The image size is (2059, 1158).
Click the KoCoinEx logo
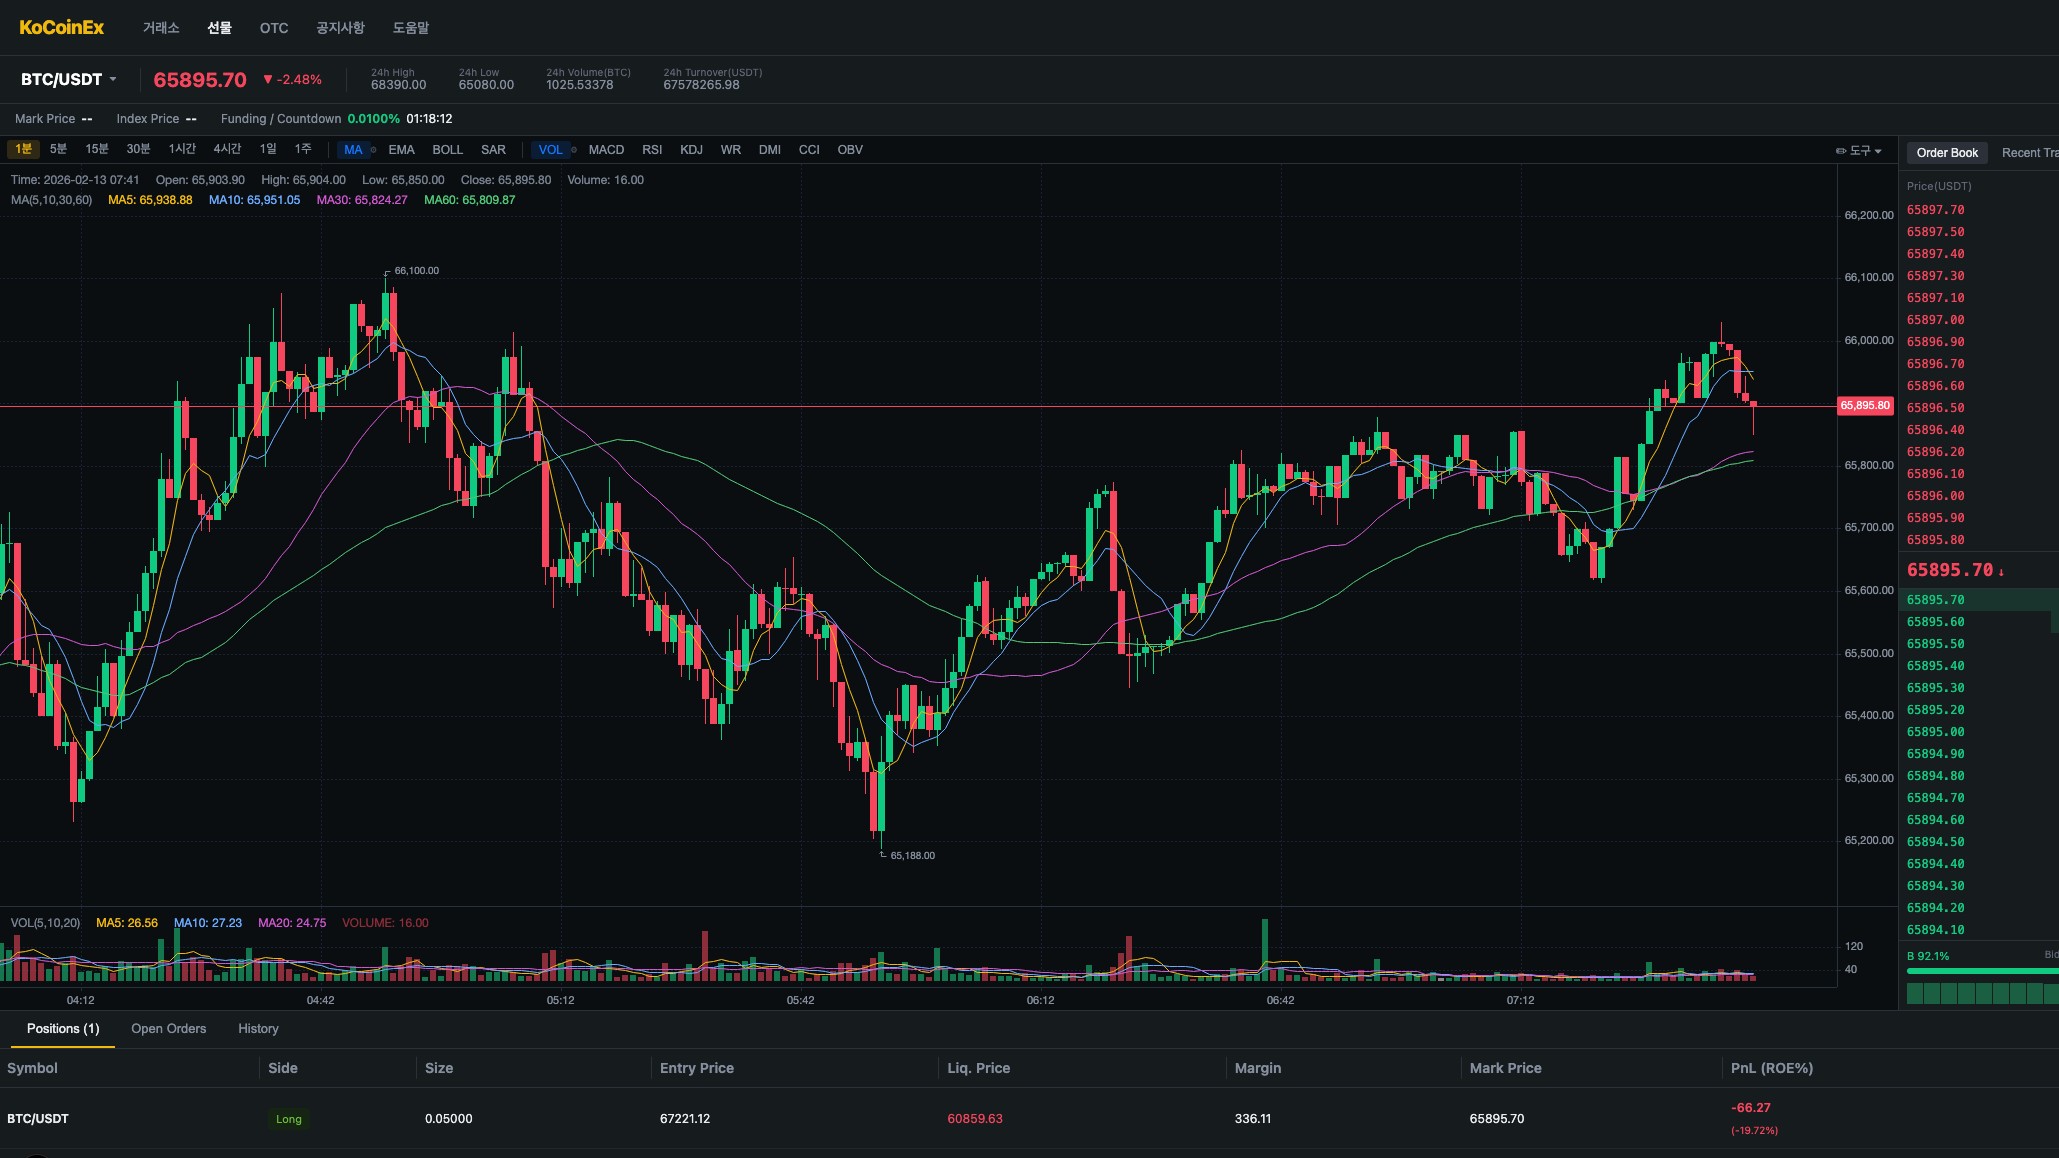[62, 27]
